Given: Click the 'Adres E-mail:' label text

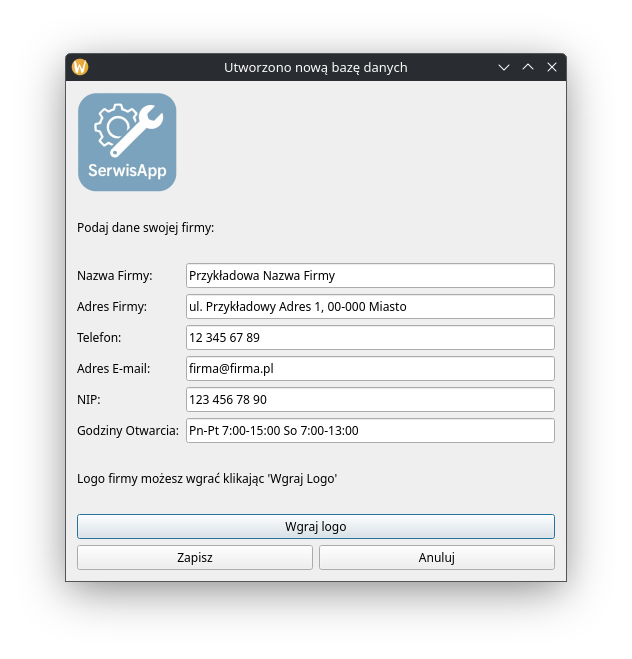Looking at the screenshot, I should [x=113, y=368].
